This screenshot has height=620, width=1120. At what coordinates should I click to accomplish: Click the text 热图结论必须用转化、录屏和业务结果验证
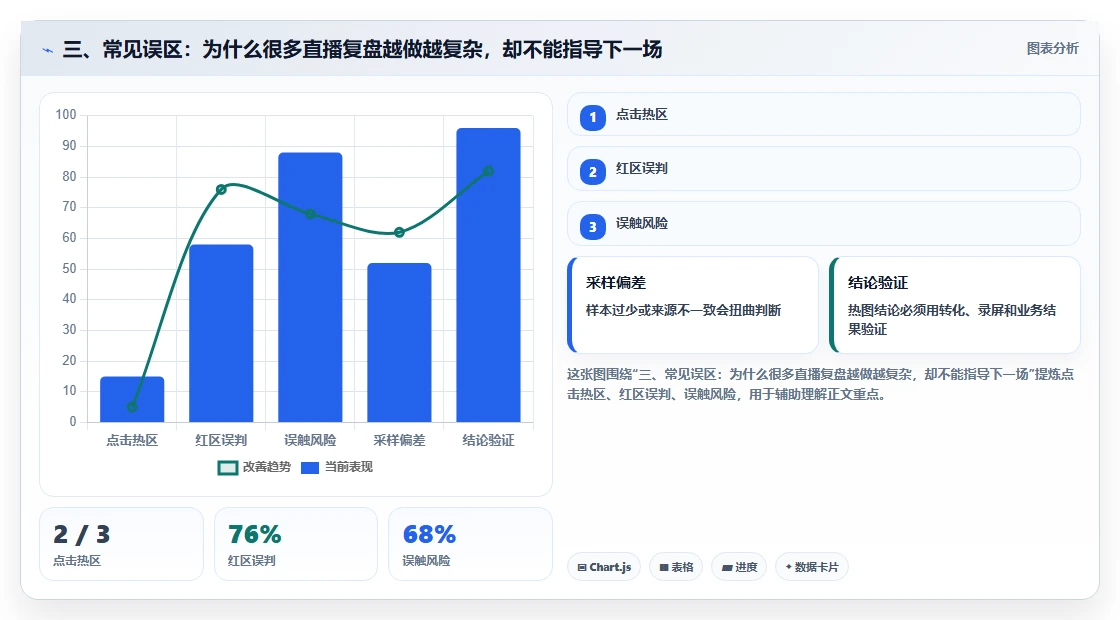pyautogui.click(x=951, y=320)
